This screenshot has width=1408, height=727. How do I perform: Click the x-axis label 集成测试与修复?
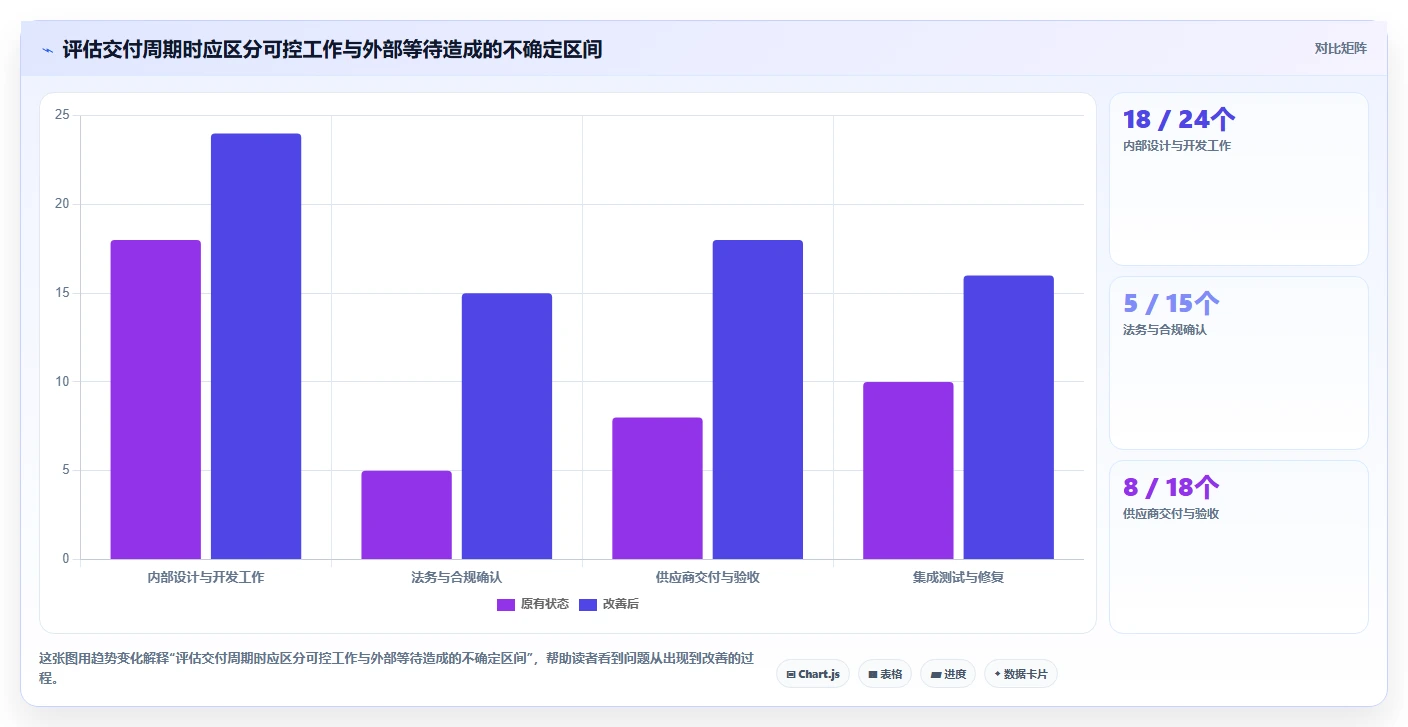click(x=959, y=577)
